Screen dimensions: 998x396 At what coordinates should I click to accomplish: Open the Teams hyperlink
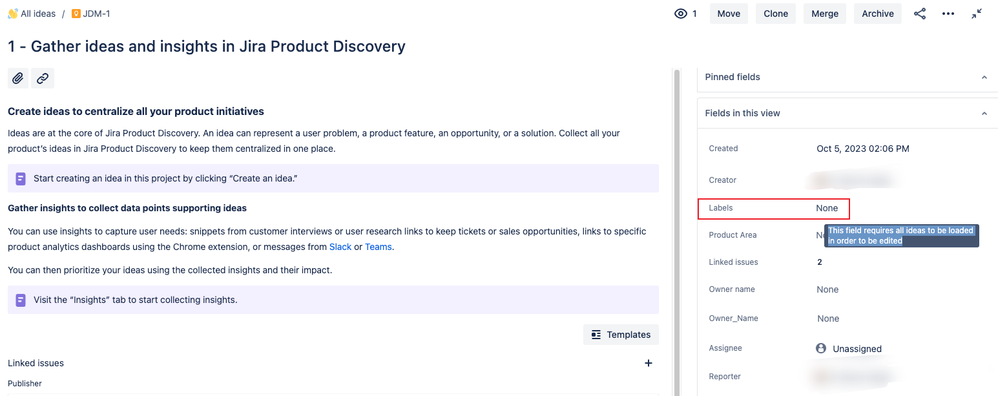[378, 246]
